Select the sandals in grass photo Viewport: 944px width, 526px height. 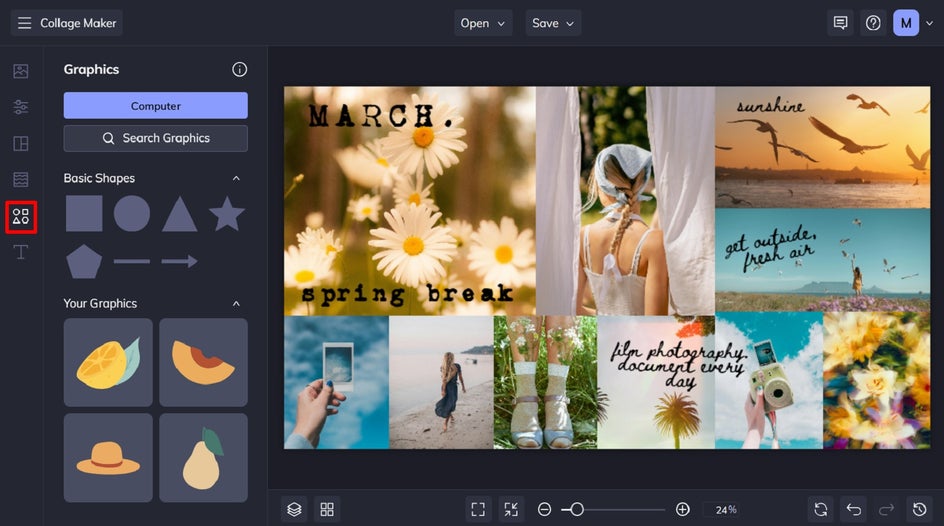click(x=545, y=382)
